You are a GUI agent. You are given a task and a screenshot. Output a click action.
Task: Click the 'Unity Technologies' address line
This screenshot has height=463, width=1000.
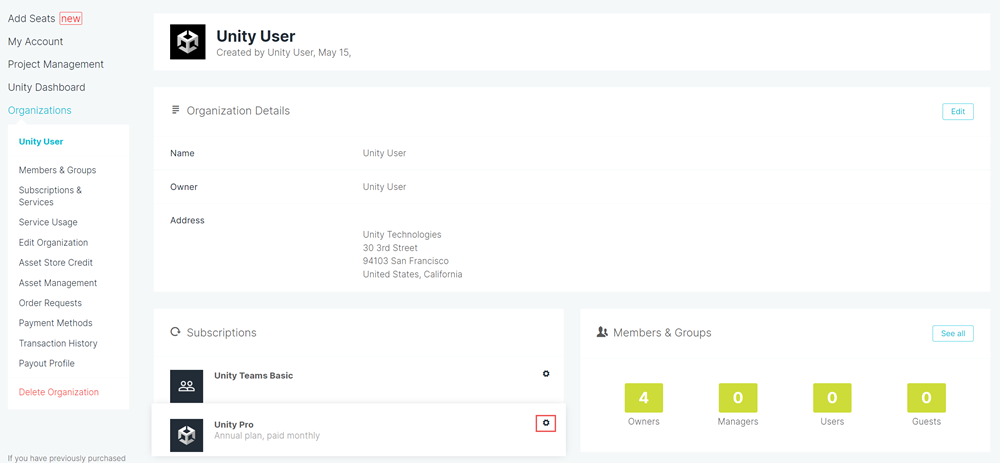tap(402, 235)
